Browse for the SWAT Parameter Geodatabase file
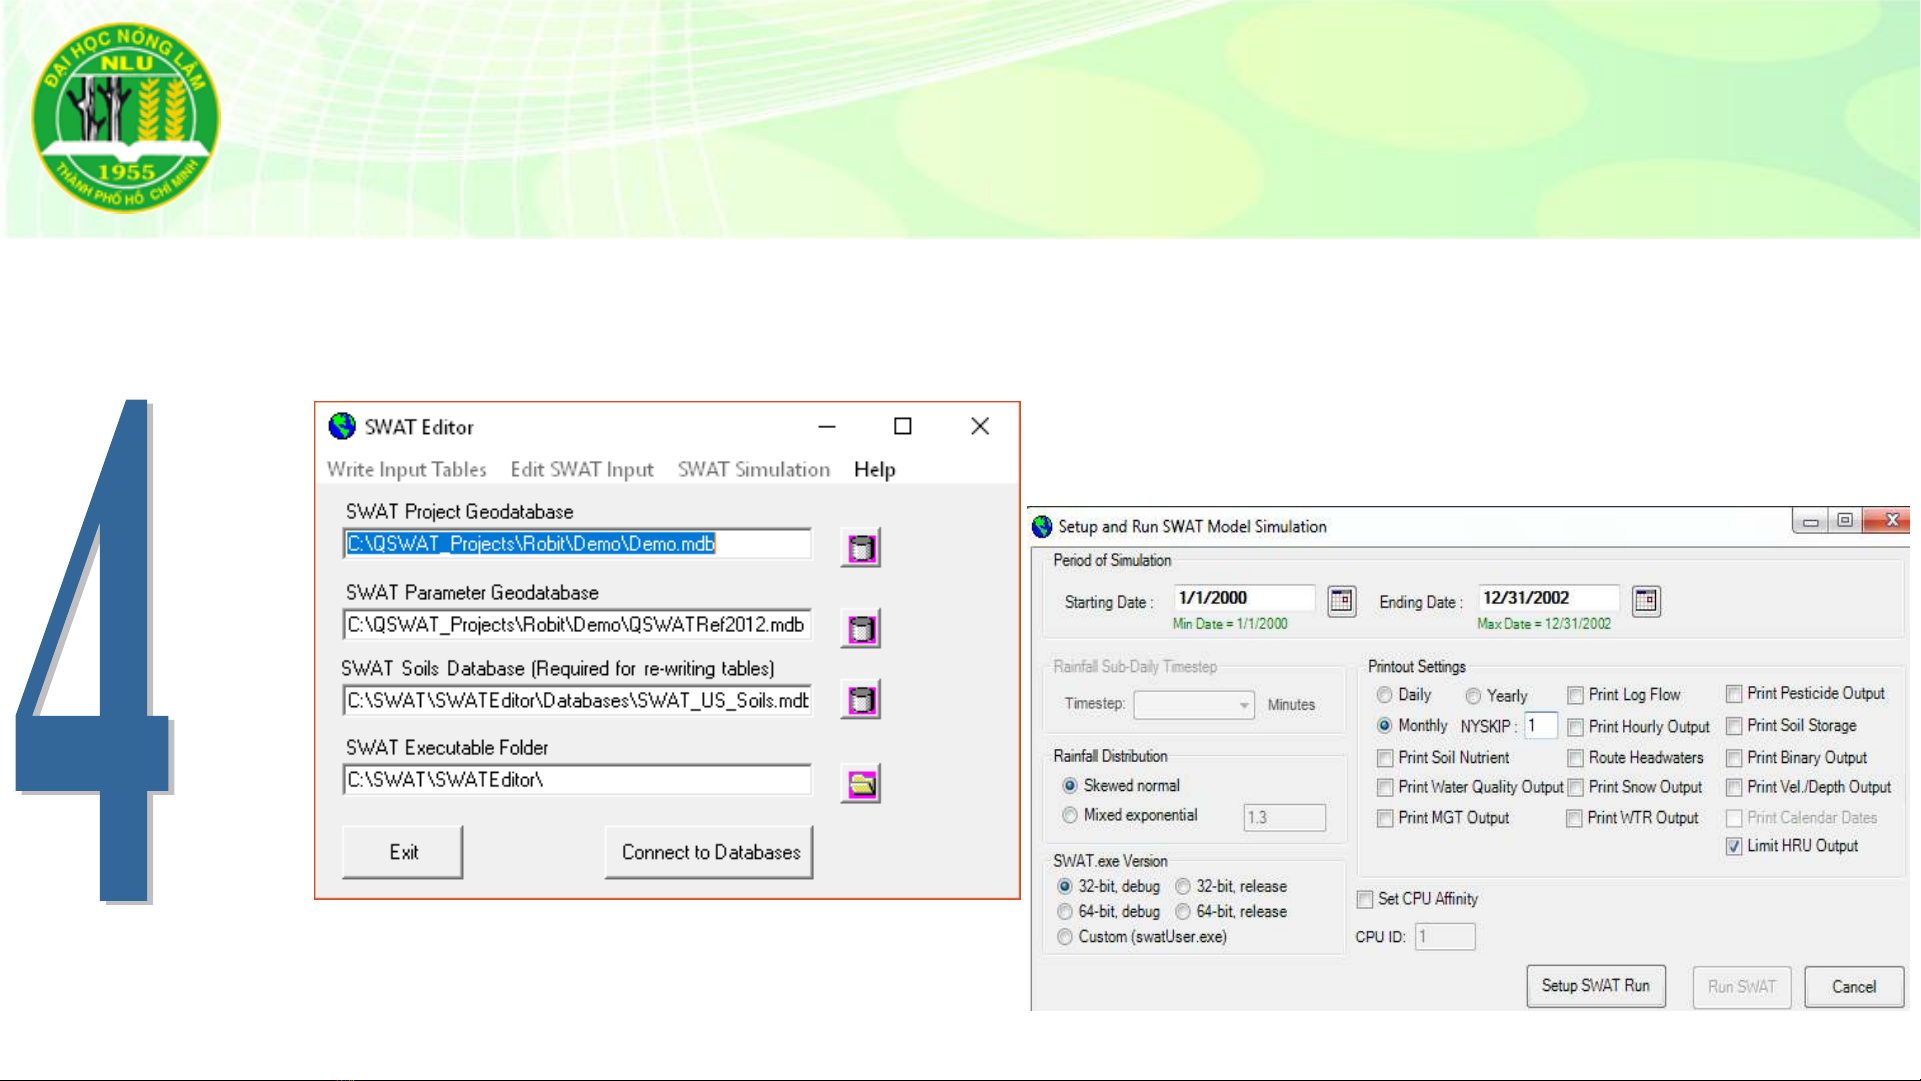 tap(861, 629)
